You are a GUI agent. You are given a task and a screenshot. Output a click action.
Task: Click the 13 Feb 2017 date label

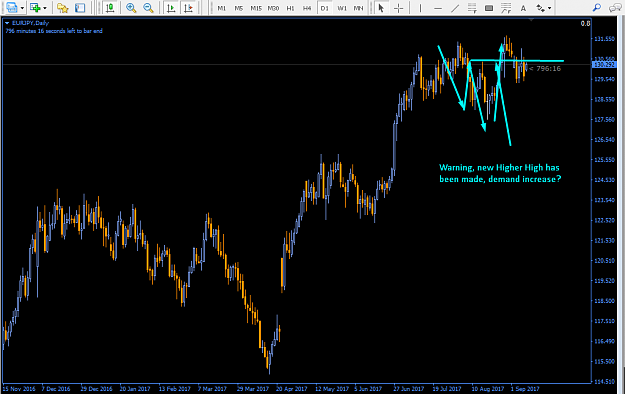point(175,388)
